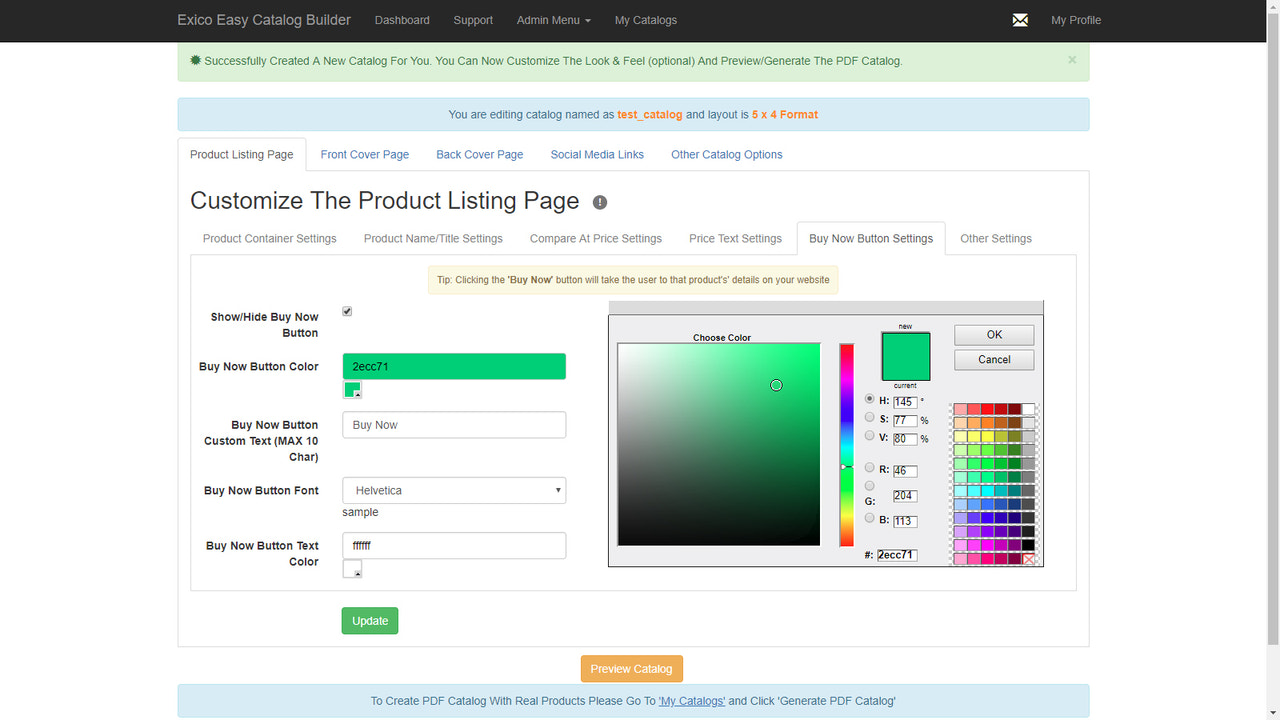Screen dimensions: 1280x720
Task: Open the messages envelope icon in the navbar
Action: (1019, 19)
